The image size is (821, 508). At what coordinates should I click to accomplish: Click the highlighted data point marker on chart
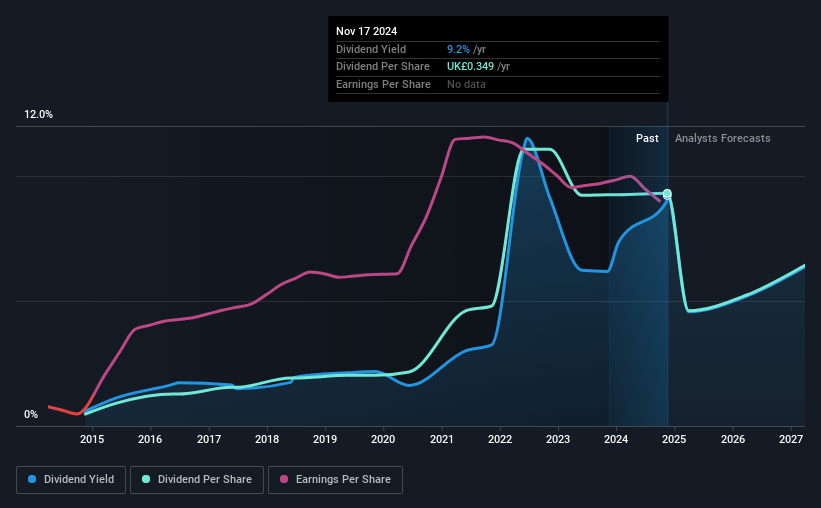[667, 194]
